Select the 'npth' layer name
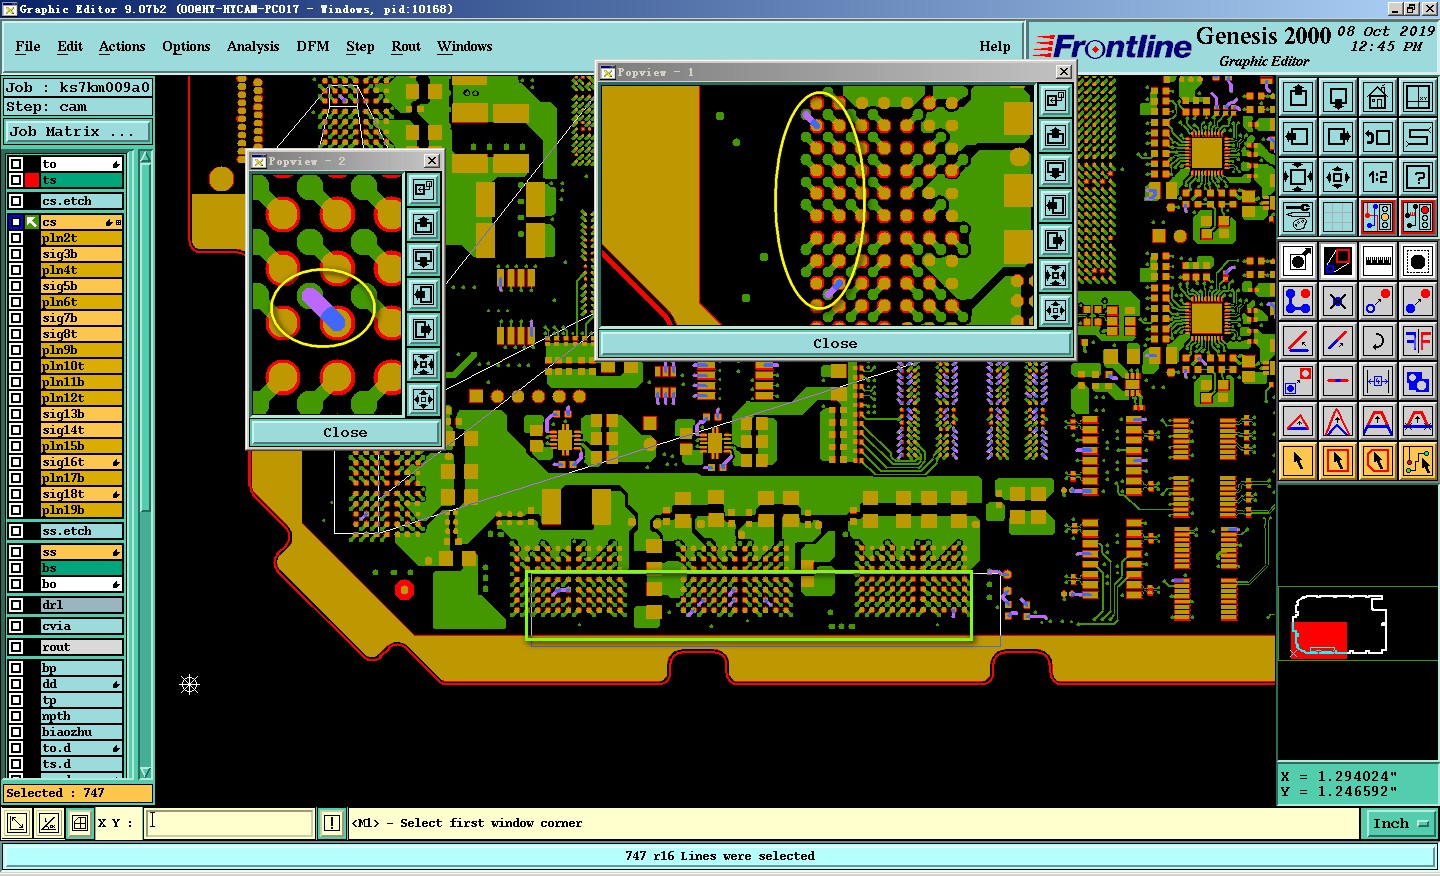 80,716
